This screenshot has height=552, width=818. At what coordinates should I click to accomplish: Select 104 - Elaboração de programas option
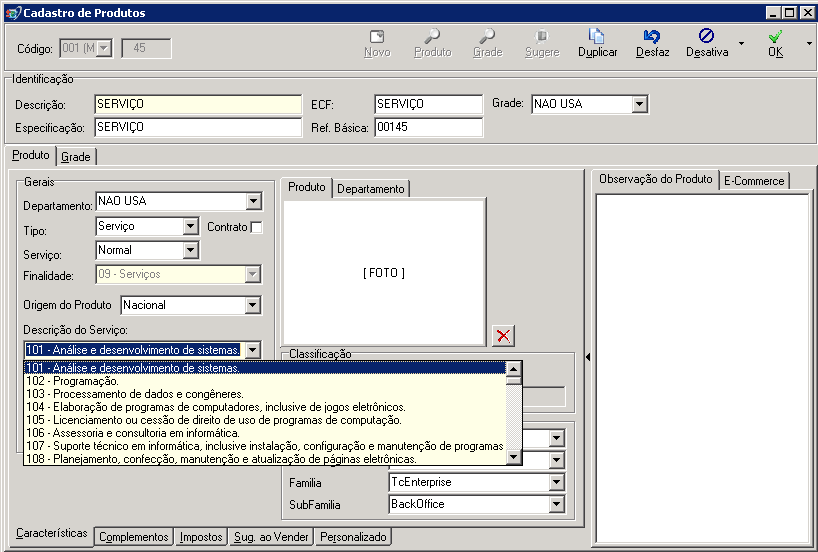tap(265, 407)
